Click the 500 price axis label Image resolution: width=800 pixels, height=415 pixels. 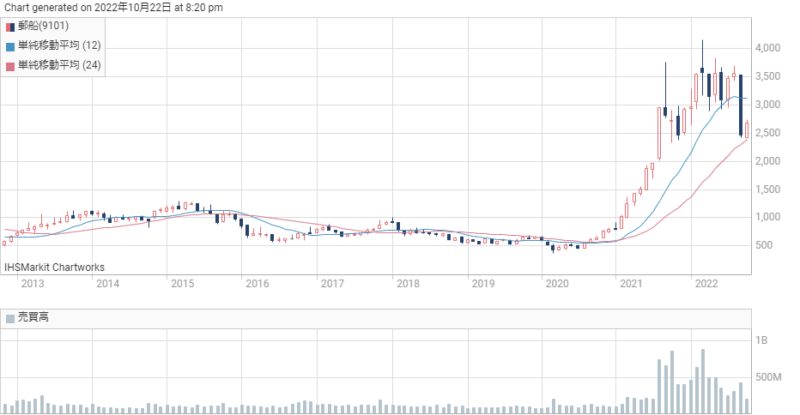click(x=764, y=246)
